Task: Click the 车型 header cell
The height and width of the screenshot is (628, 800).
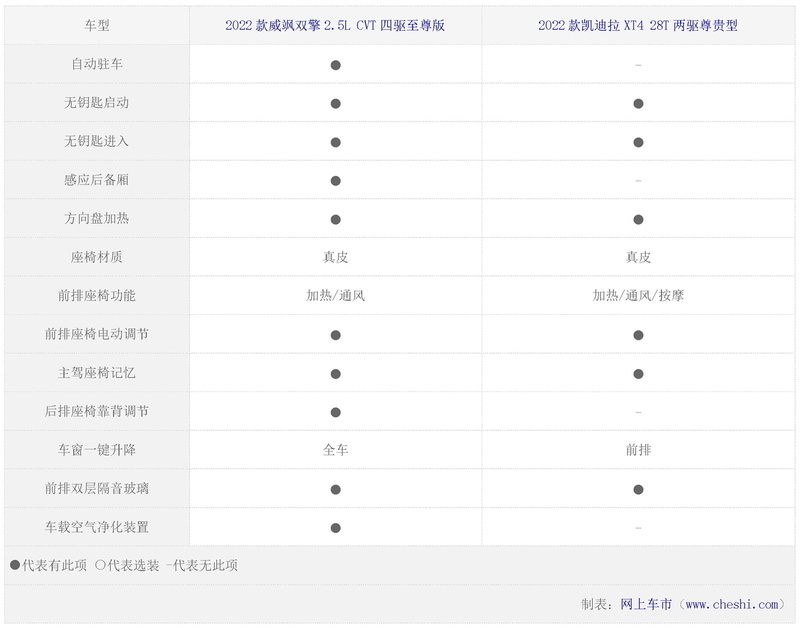Action: 97,26
